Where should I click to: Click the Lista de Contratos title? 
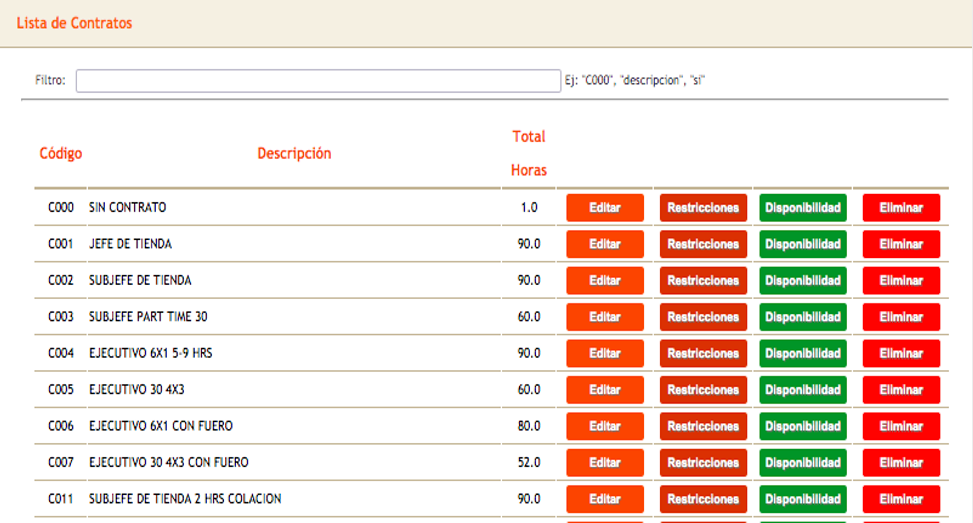pos(74,23)
